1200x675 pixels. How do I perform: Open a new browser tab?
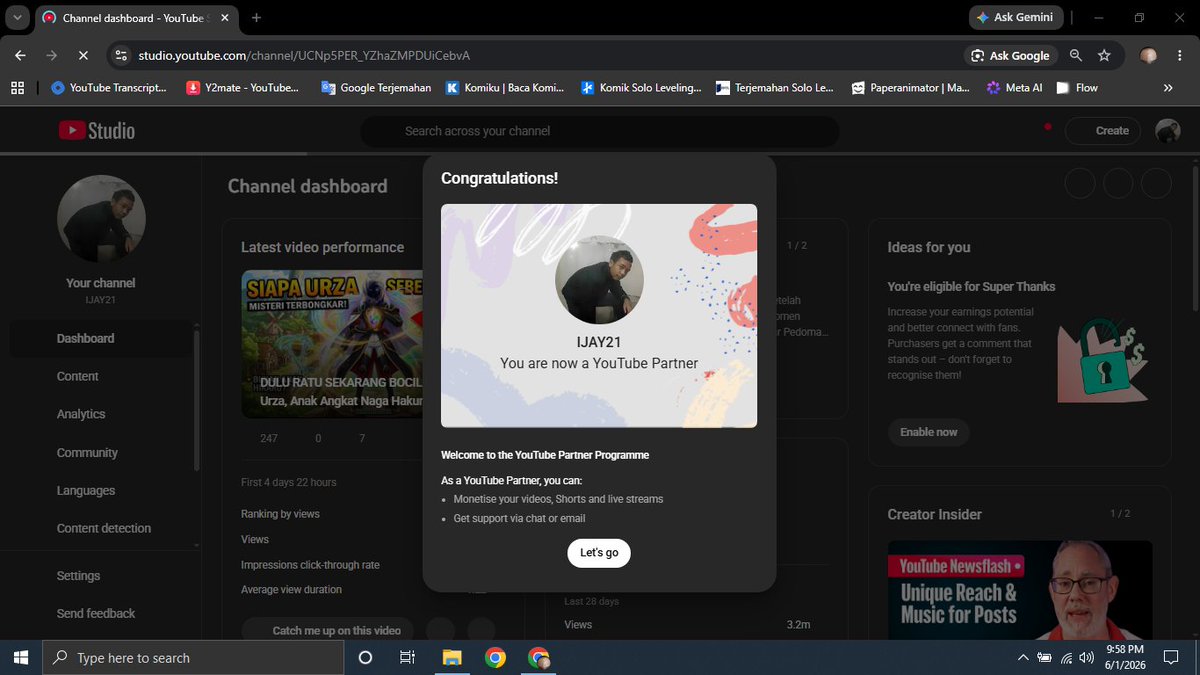coord(256,17)
